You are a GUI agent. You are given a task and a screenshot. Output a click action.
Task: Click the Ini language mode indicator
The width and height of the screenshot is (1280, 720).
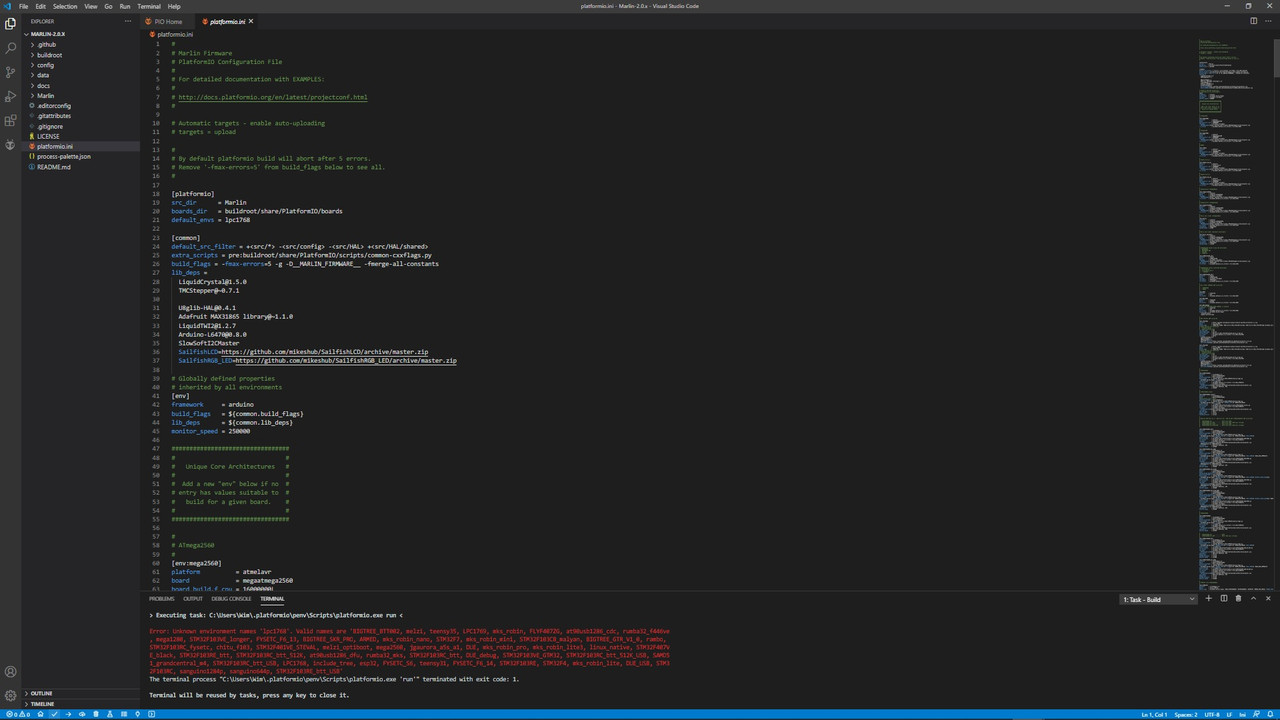pyautogui.click(x=1243, y=714)
